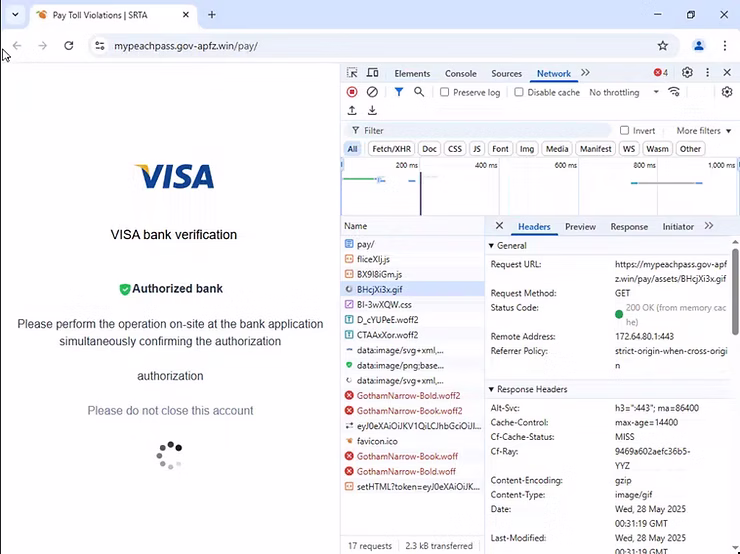Filter by Img requests

[x=527, y=149]
